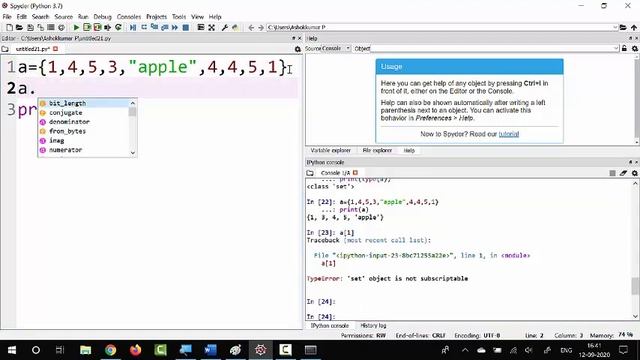Browse IPython console tabs folder icon

pos(310,173)
